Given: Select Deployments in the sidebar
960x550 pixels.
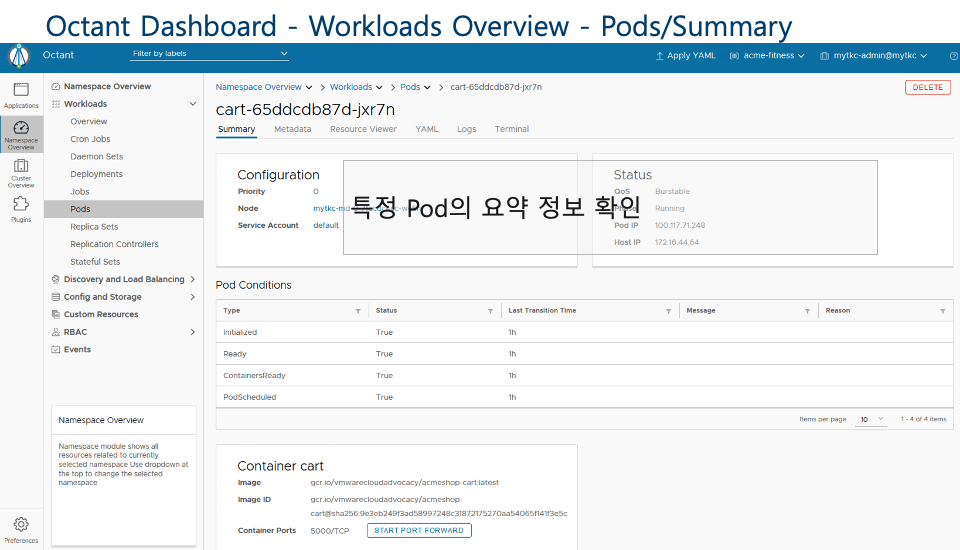Looking at the screenshot, I should tap(96, 174).
